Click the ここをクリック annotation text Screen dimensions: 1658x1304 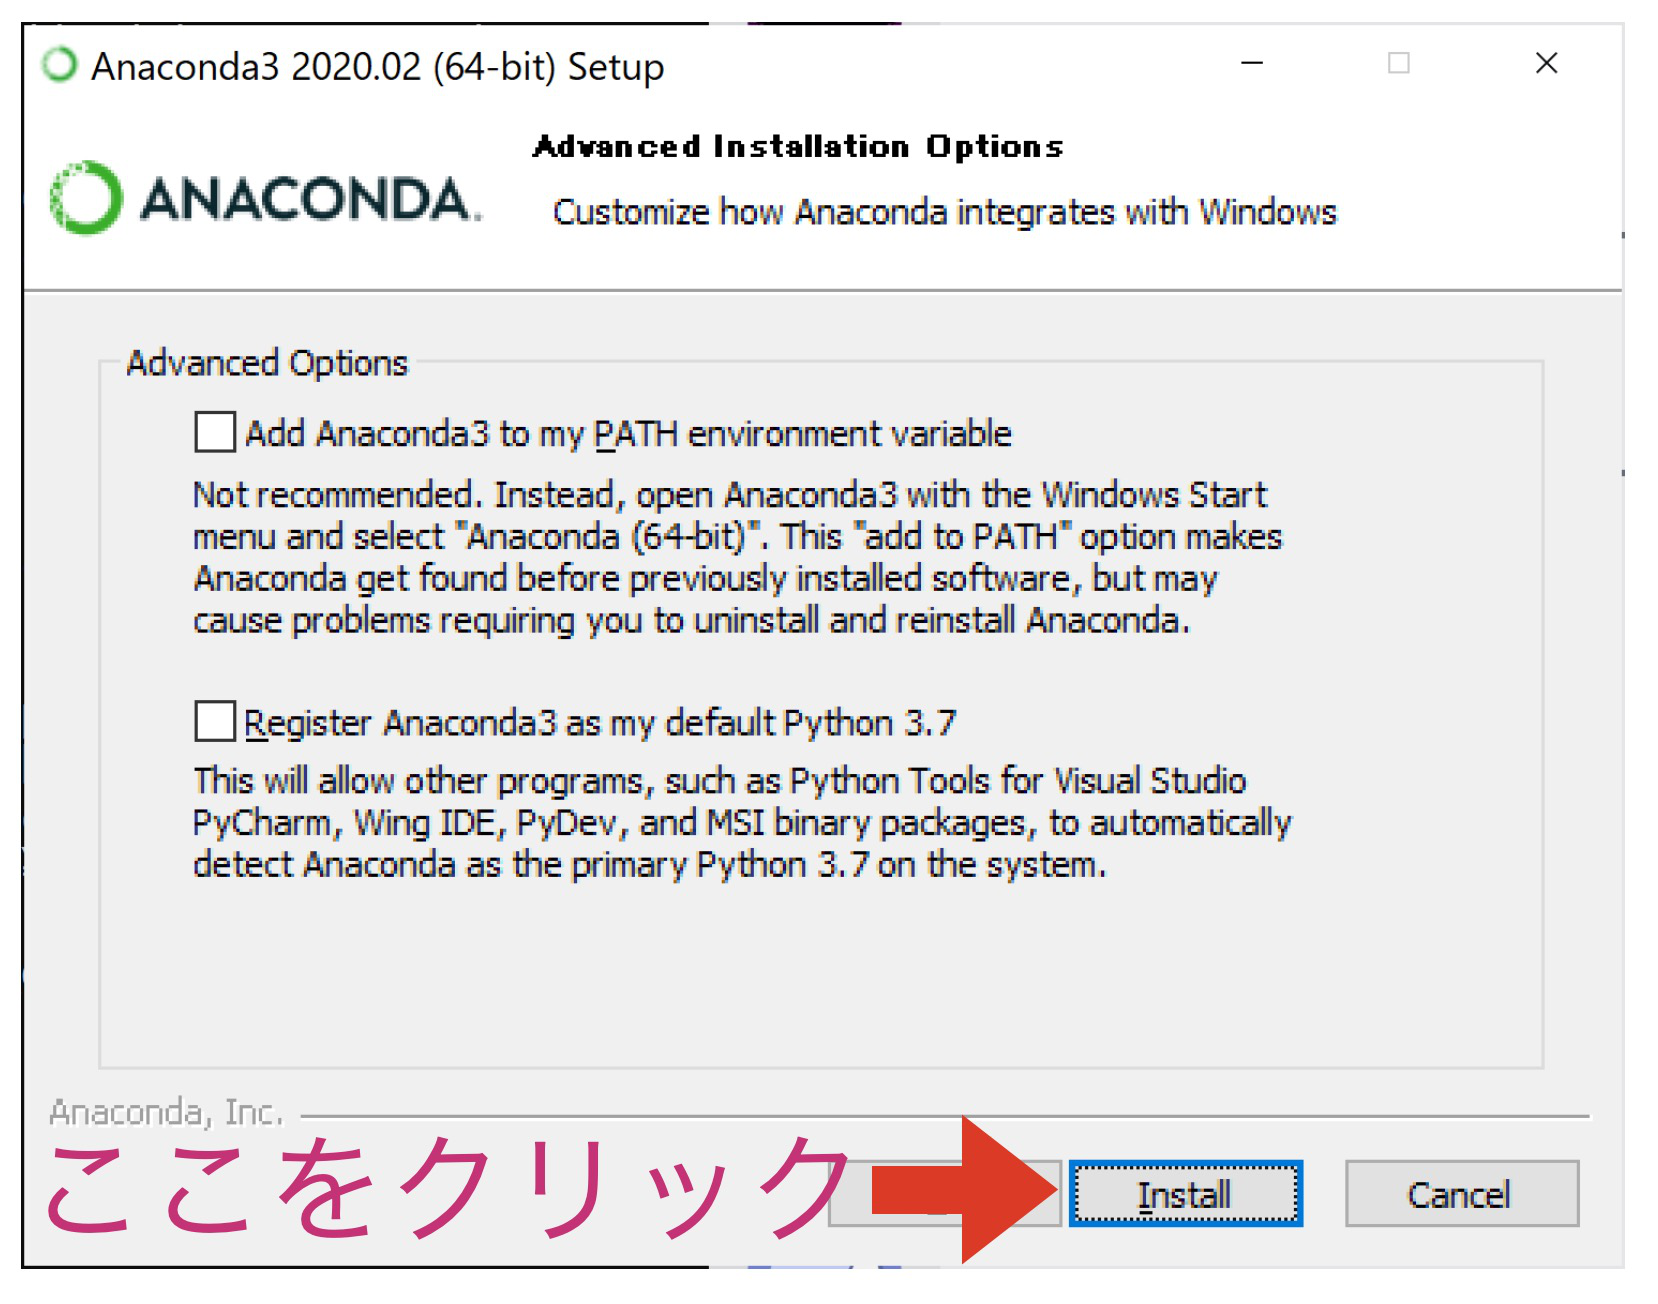pyautogui.click(x=440, y=1195)
